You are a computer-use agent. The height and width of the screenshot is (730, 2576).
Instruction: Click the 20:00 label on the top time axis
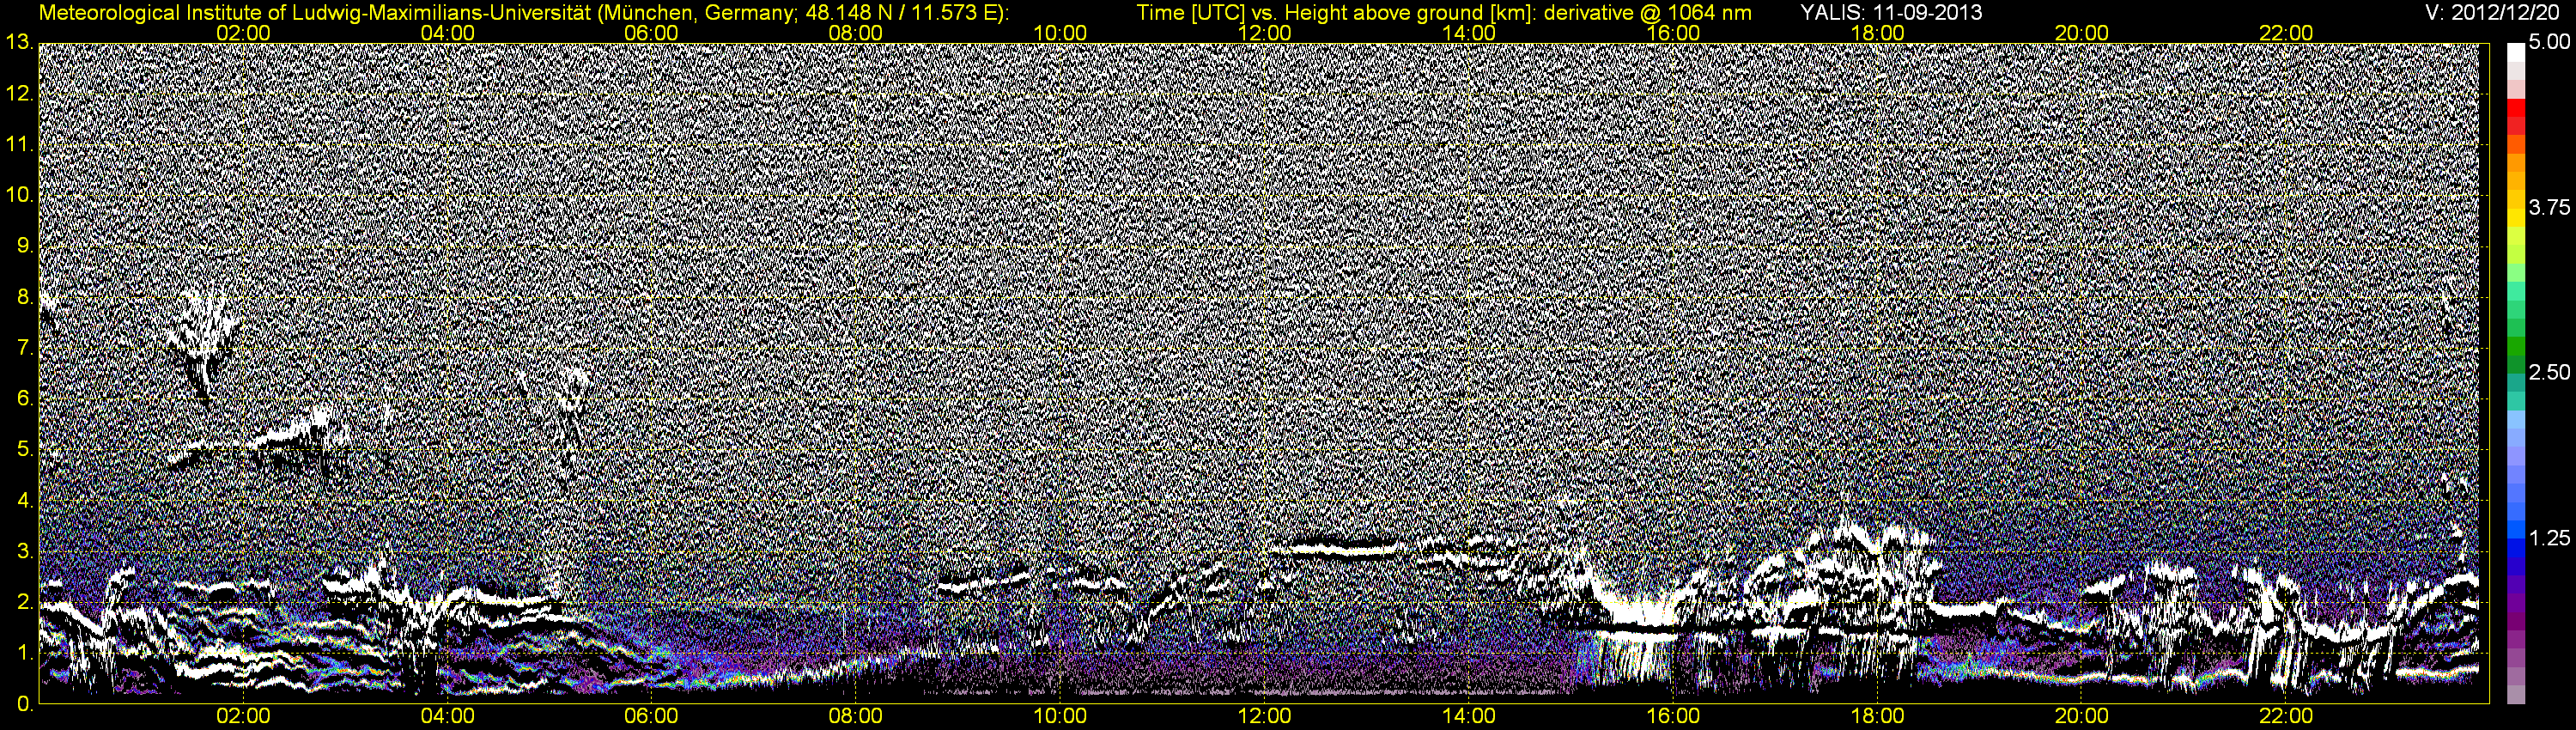point(2082,33)
